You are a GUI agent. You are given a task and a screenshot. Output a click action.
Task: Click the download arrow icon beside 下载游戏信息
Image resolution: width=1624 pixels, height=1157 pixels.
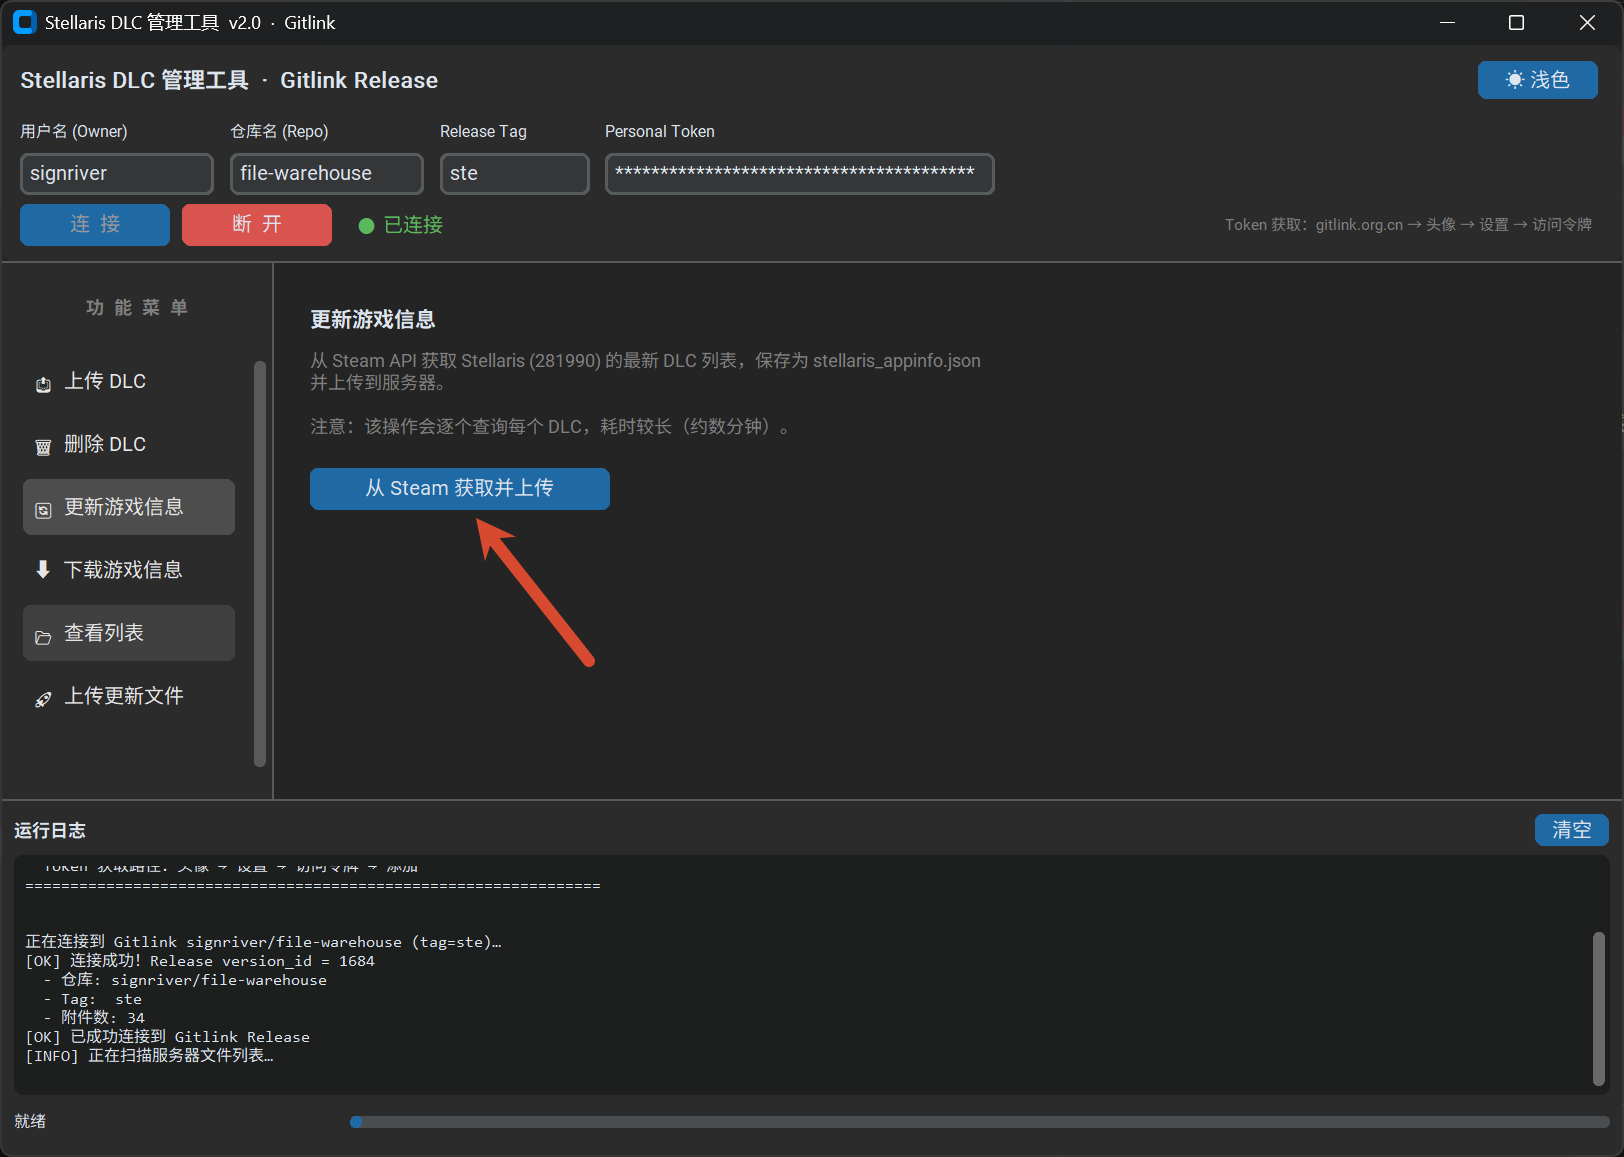point(43,570)
